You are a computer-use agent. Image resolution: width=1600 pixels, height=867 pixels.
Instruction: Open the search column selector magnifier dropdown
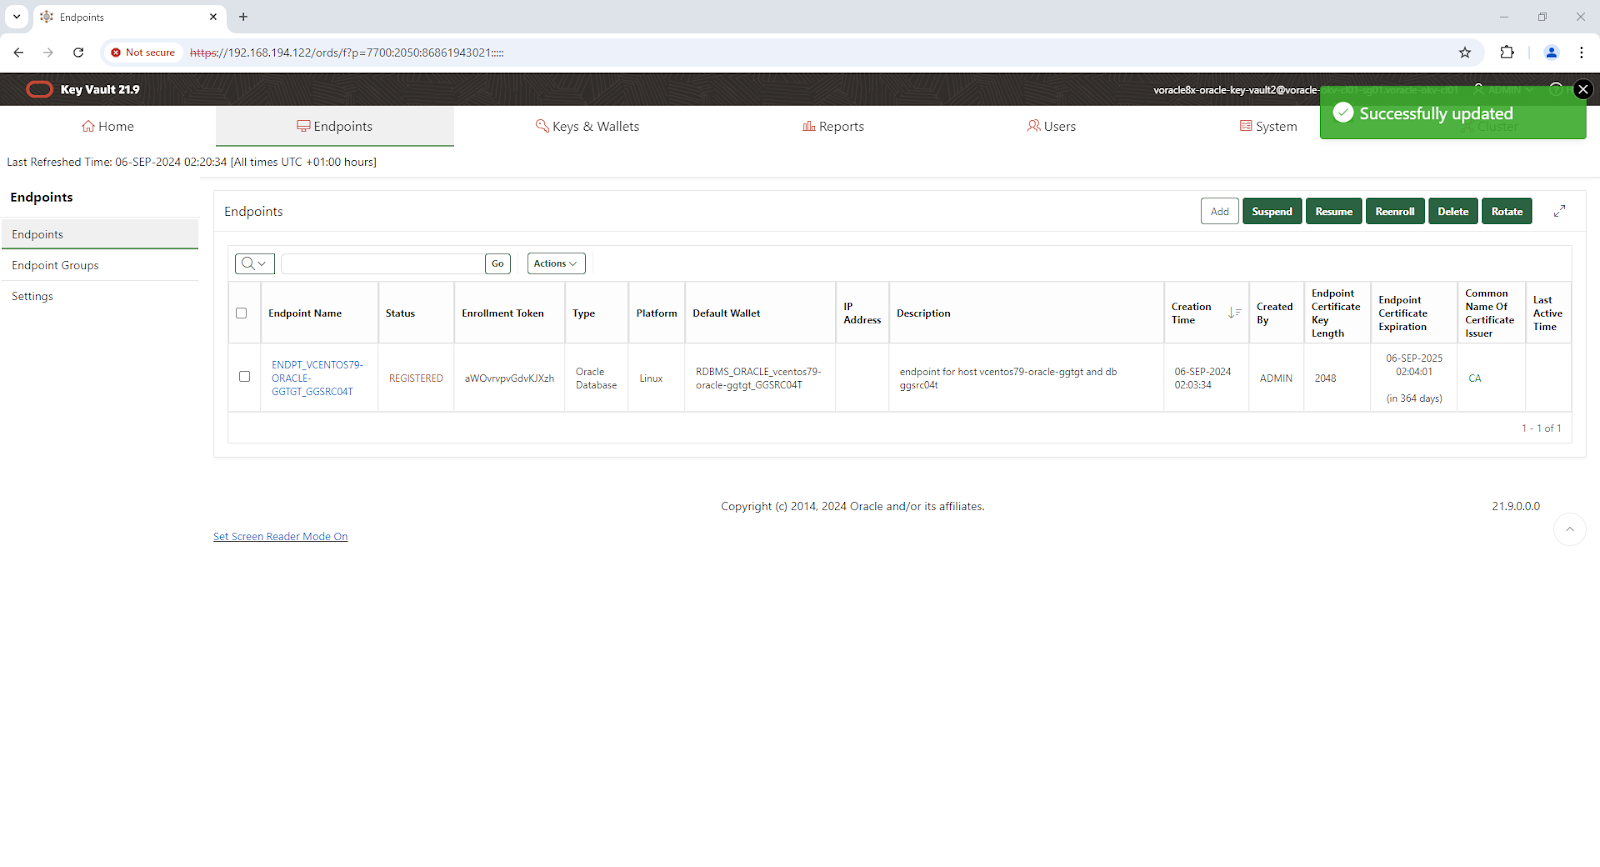click(x=254, y=263)
